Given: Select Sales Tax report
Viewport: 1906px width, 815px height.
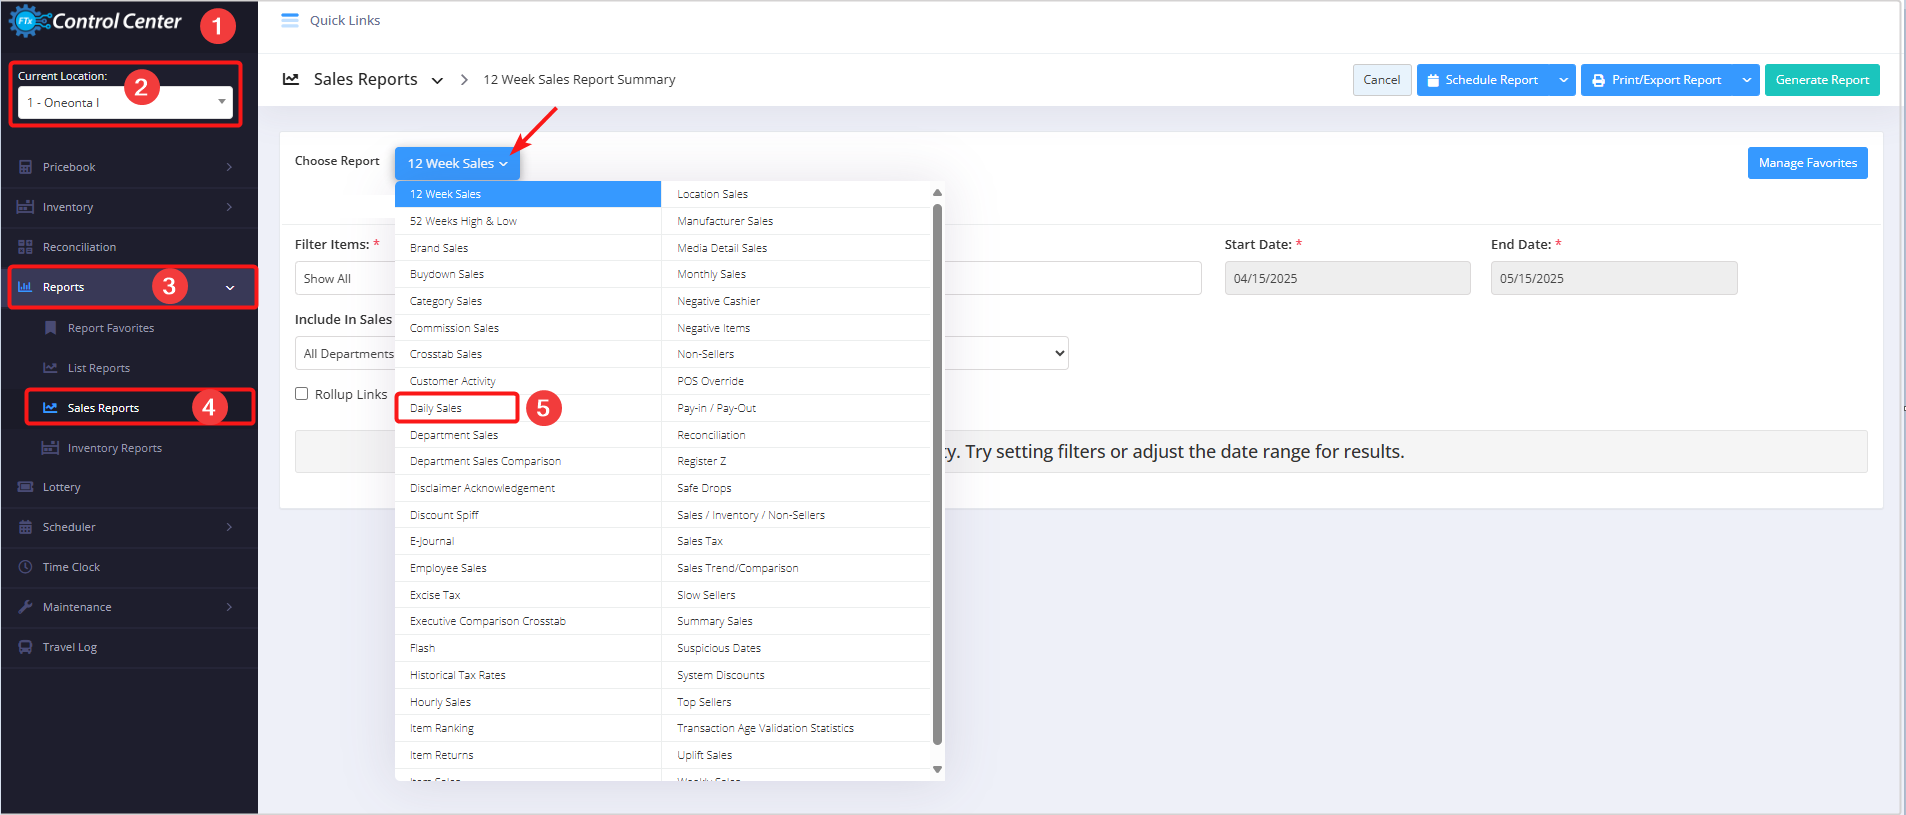Looking at the screenshot, I should tap(796, 541).
